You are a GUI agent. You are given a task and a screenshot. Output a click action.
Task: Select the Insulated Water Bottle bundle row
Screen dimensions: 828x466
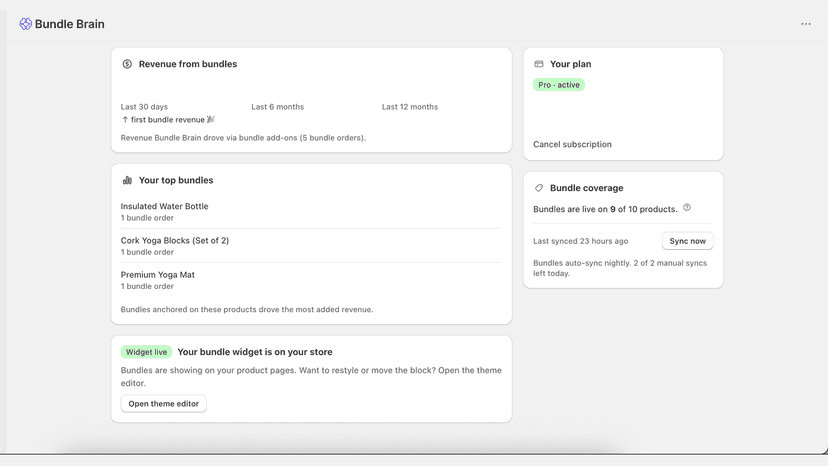pos(311,211)
